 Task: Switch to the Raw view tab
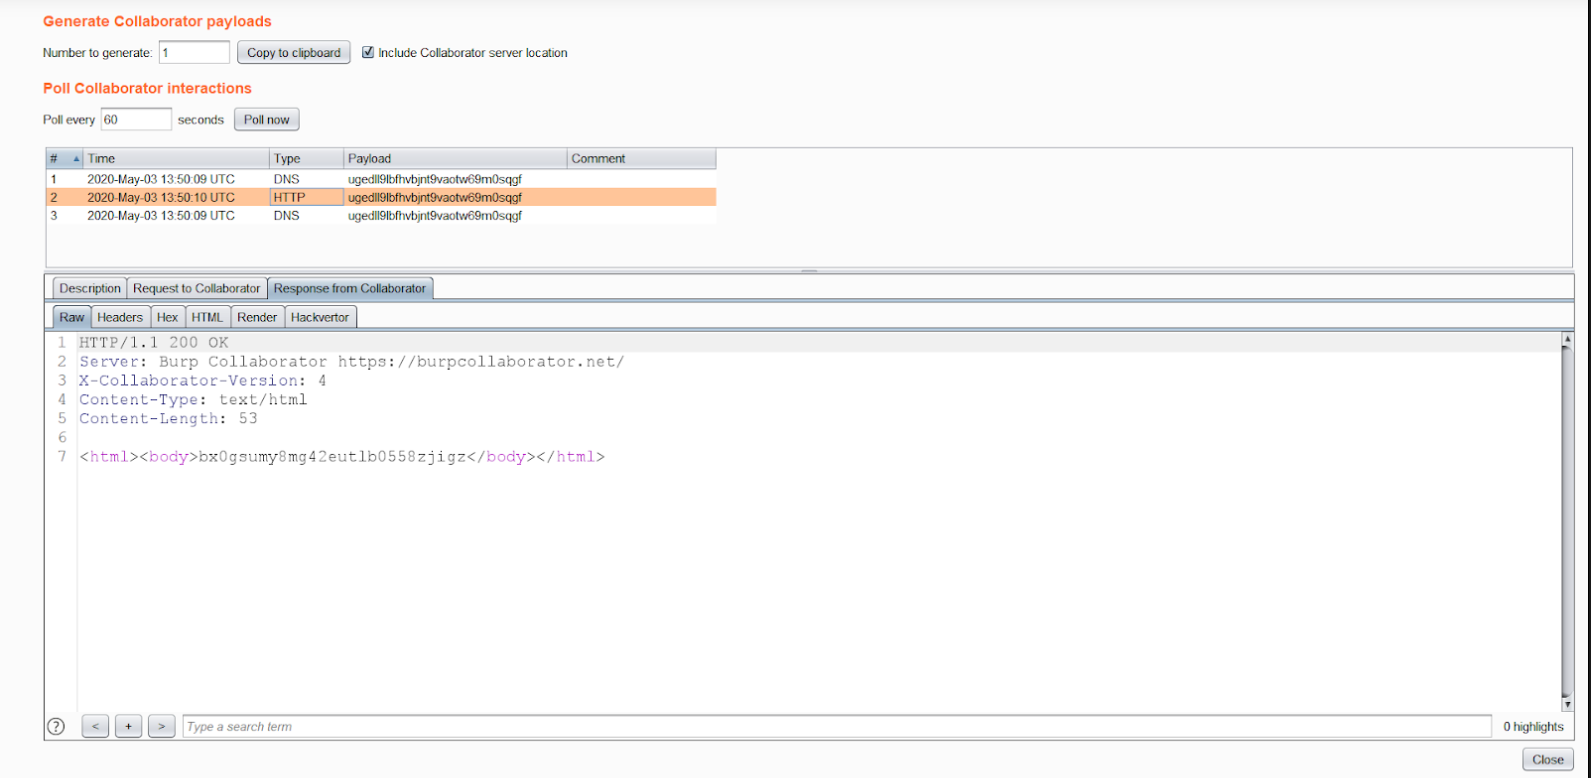click(72, 317)
